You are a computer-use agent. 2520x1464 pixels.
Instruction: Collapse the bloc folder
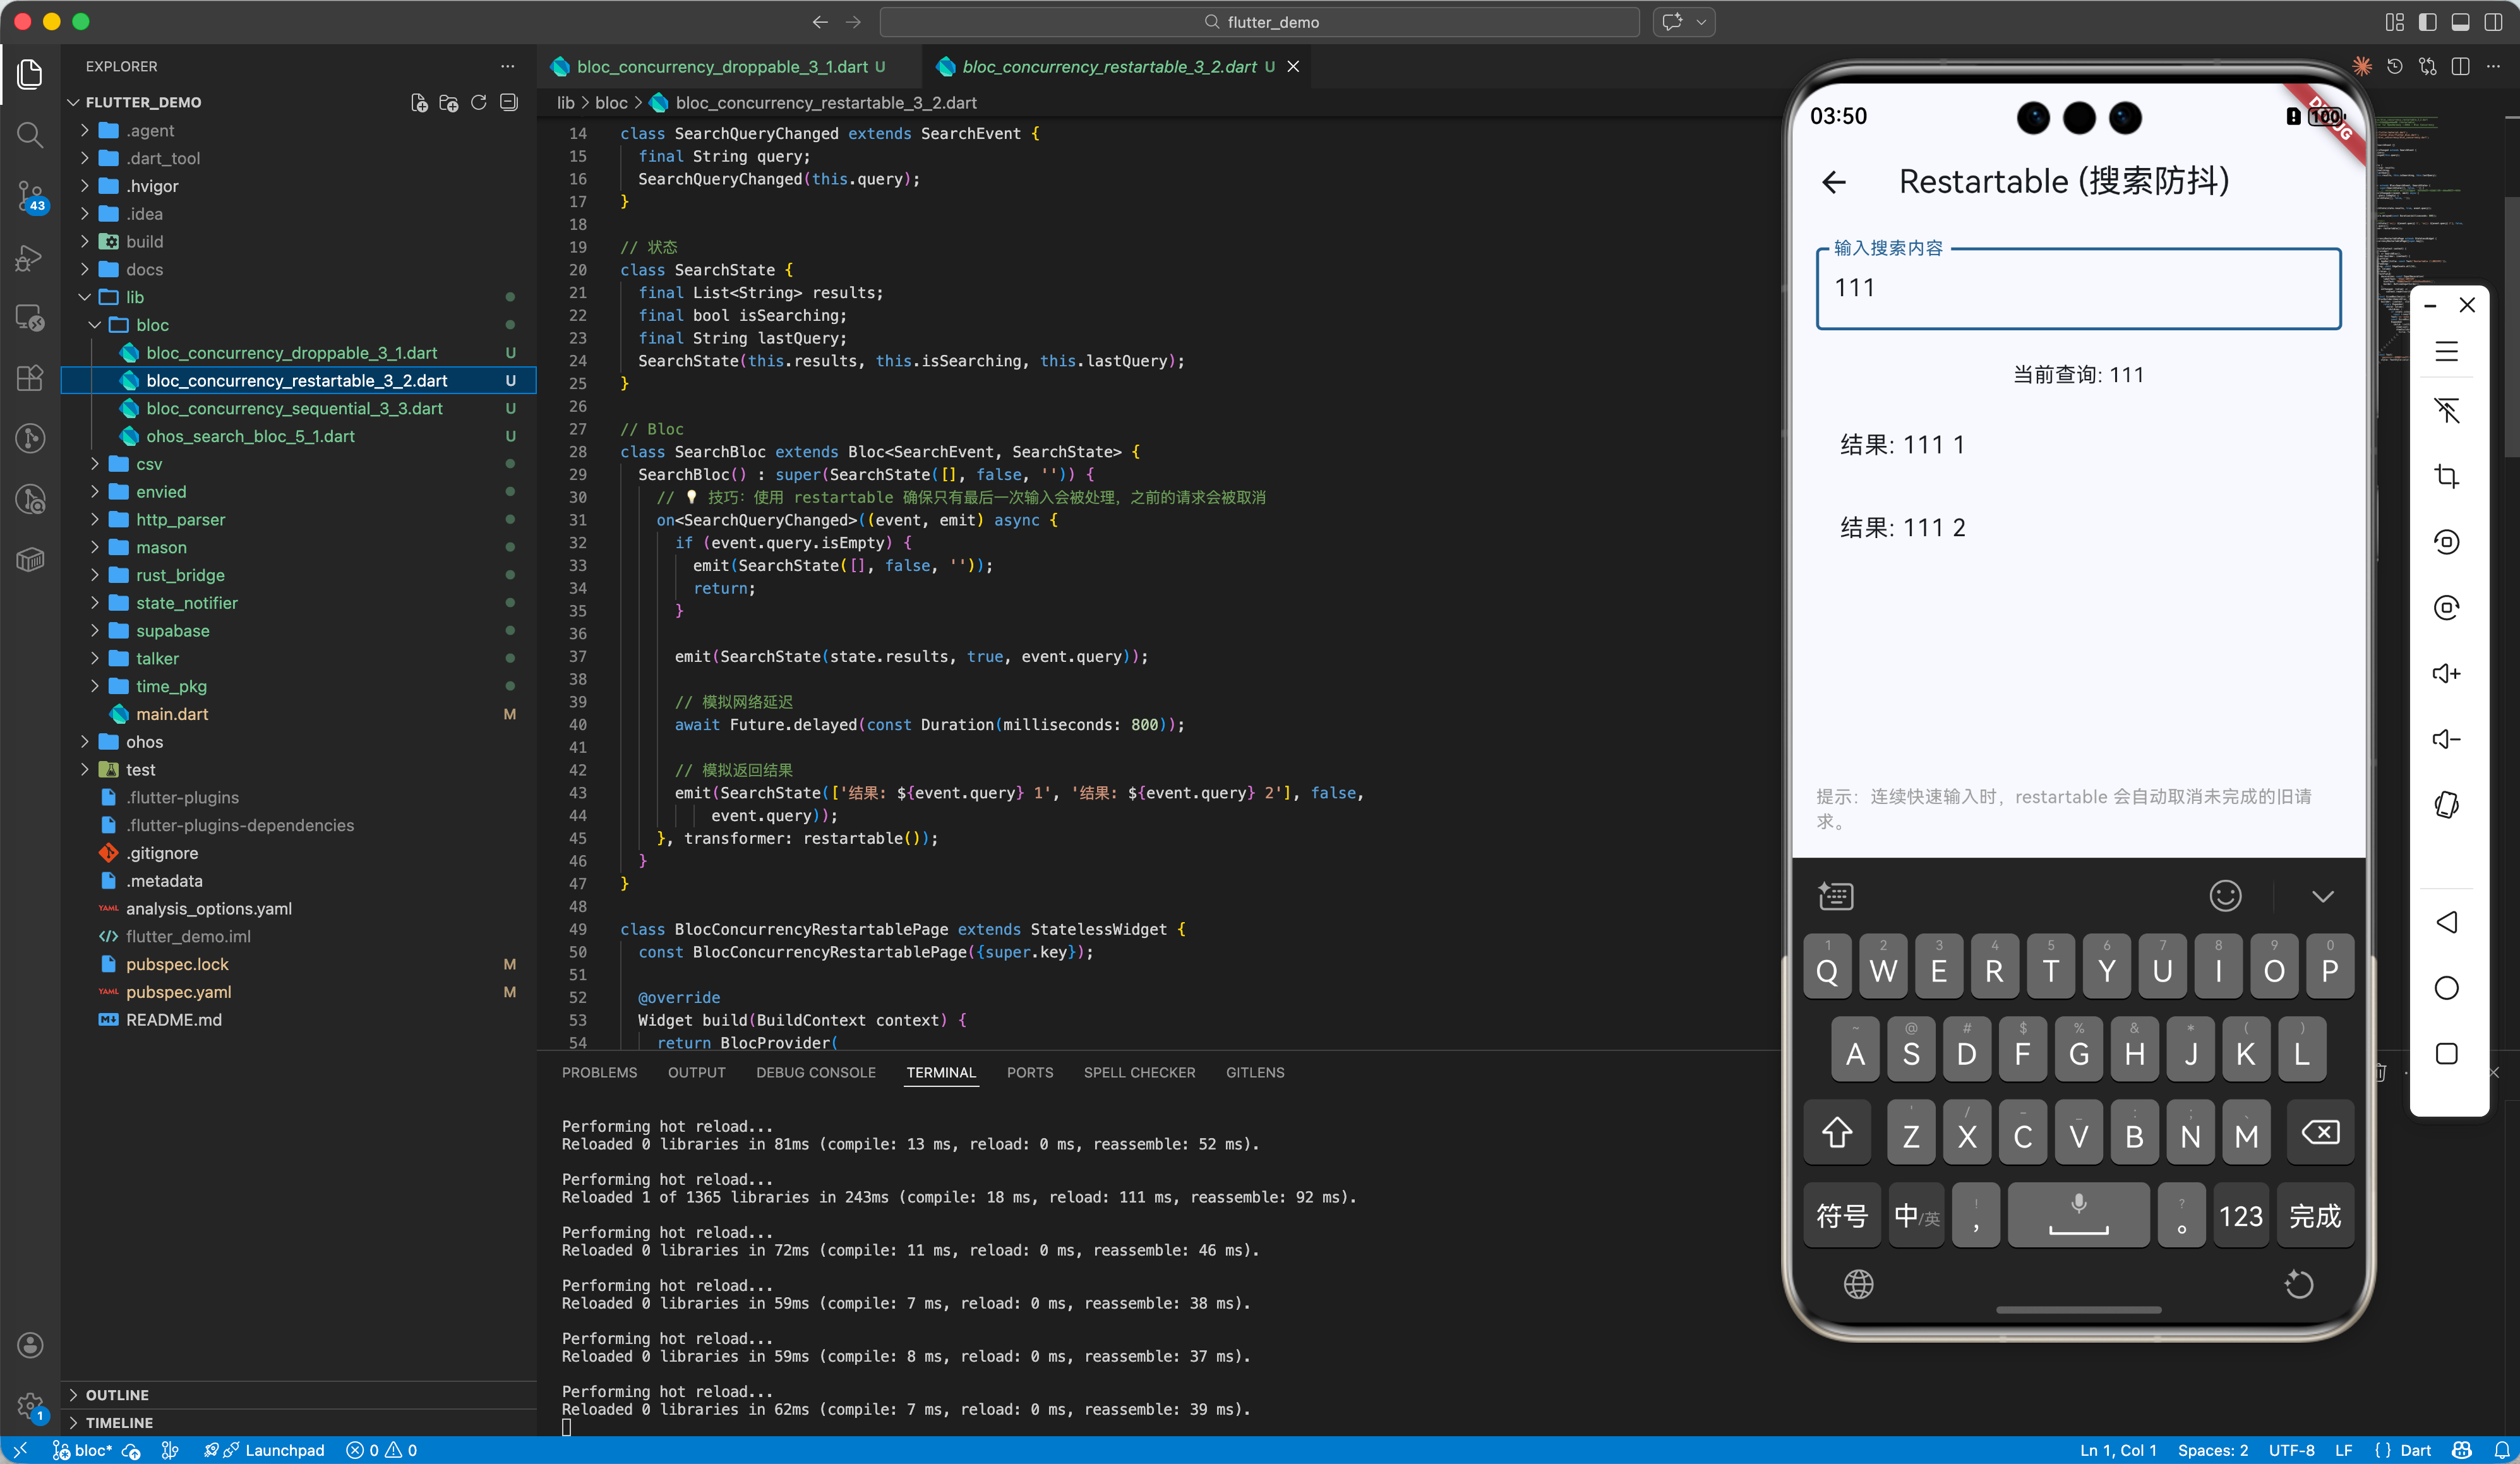[152, 325]
